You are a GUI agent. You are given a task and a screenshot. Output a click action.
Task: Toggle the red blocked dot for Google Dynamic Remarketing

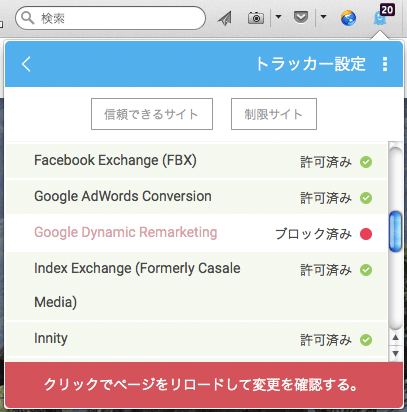(x=366, y=234)
